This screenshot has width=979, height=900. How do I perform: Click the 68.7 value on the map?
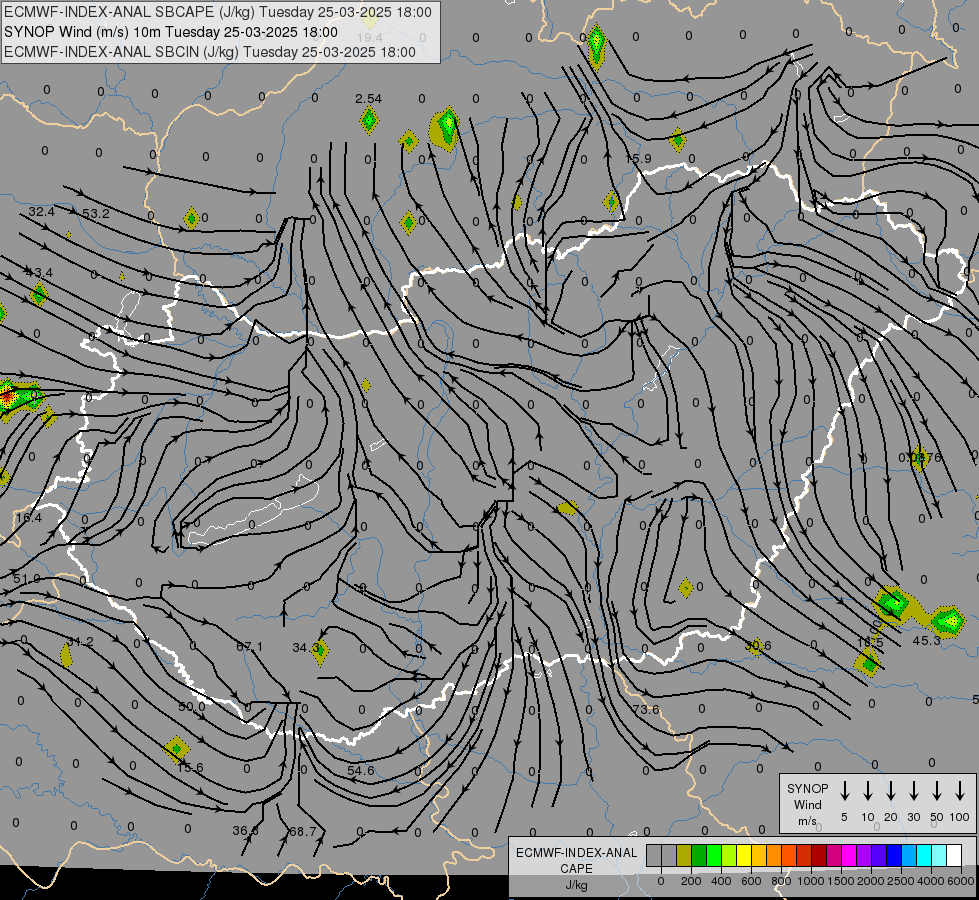(303, 831)
